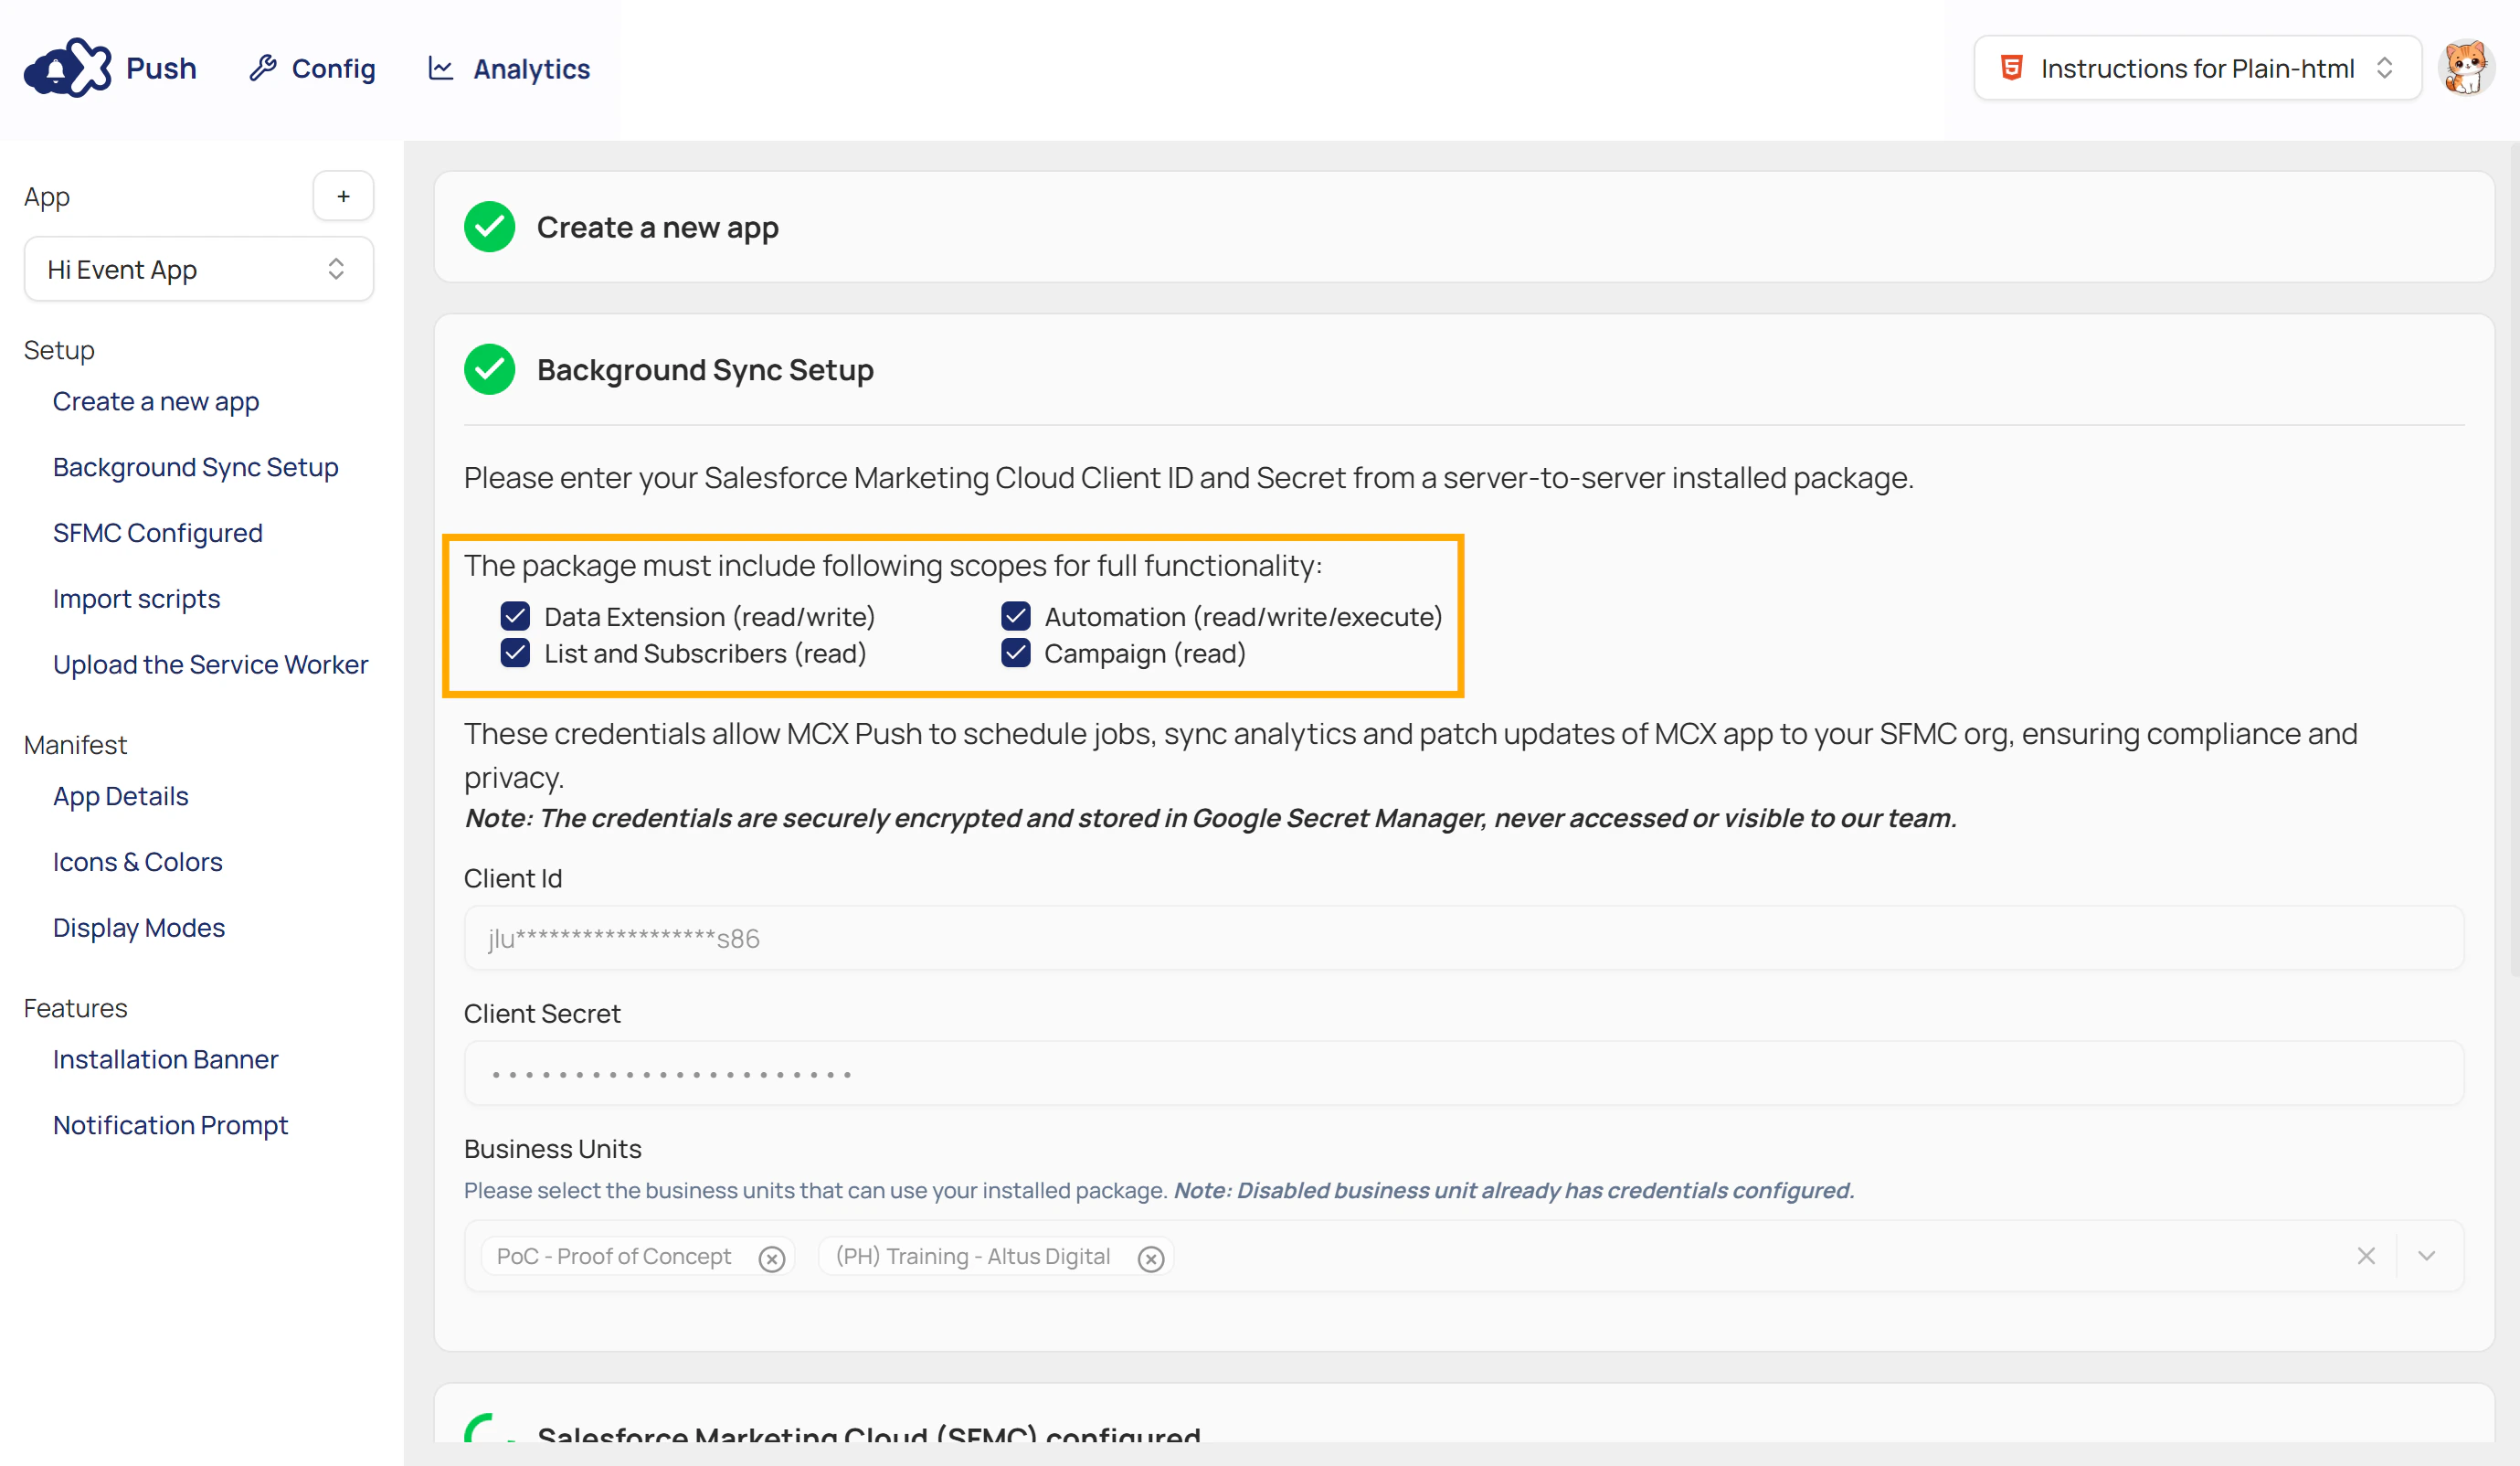The image size is (2520, 1466).
Task: Click the green check beside Create a new app
Action: pos(489,227)
